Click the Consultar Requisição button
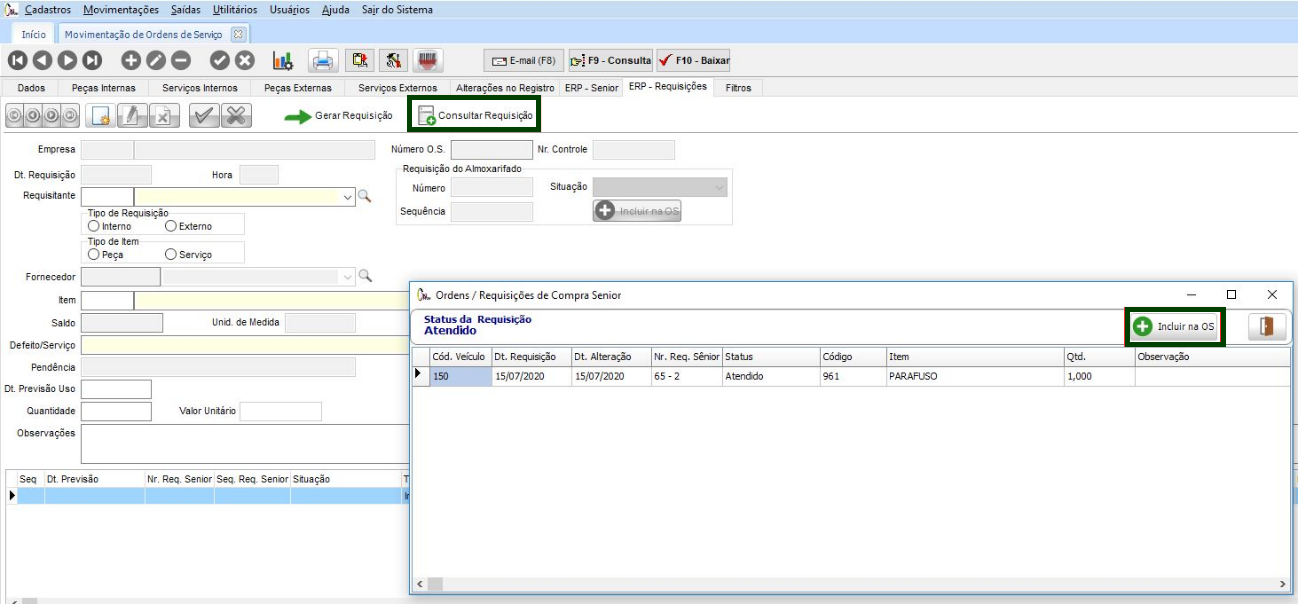 pyautogui.click(x=475, y=115)
